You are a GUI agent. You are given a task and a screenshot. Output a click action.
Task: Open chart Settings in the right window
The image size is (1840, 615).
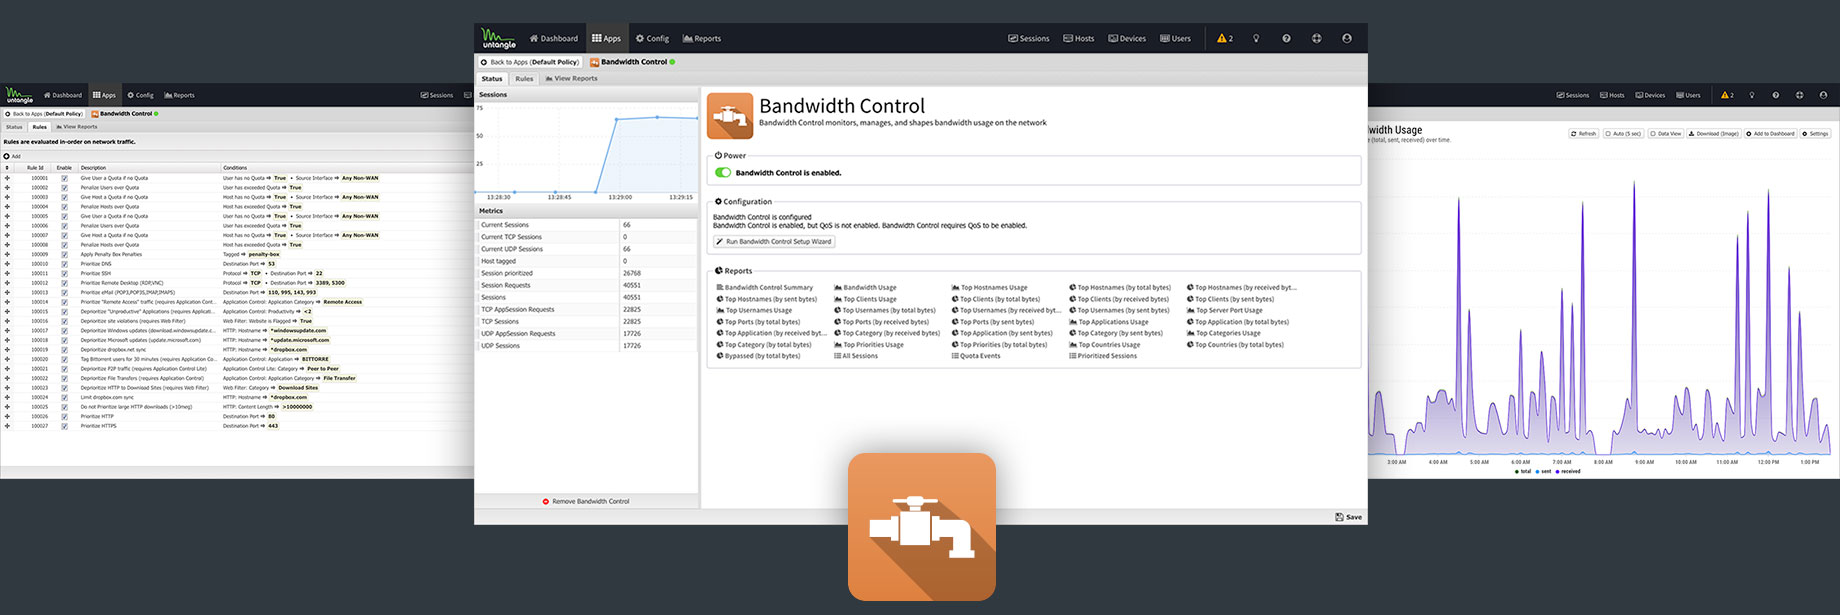1816,134
